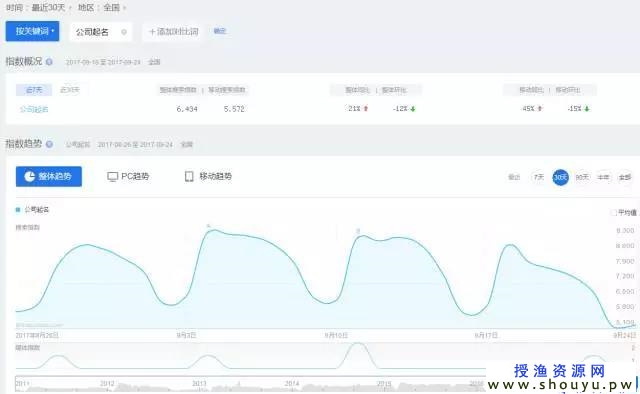
Task: Click the green down arrow beside -15%
Action: pos(587,109)
